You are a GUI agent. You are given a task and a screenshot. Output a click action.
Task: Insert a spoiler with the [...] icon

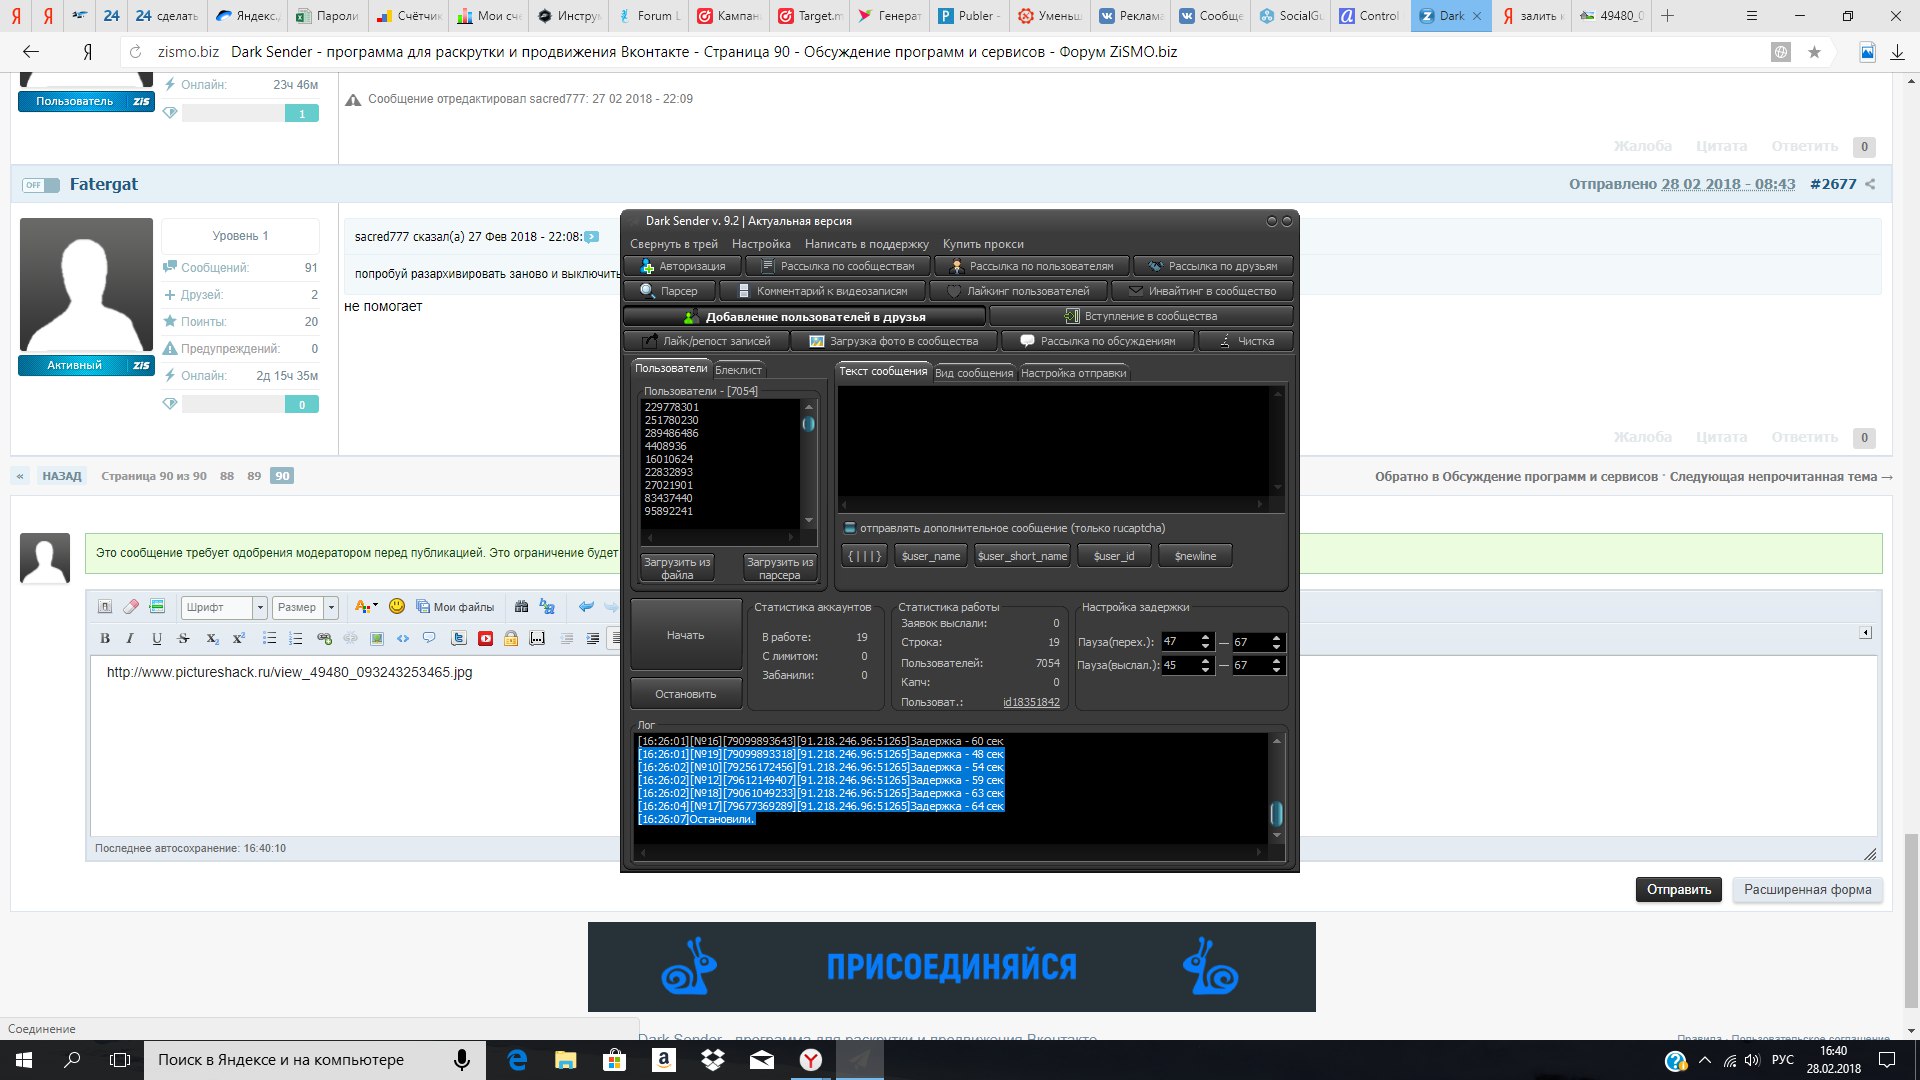537,638
